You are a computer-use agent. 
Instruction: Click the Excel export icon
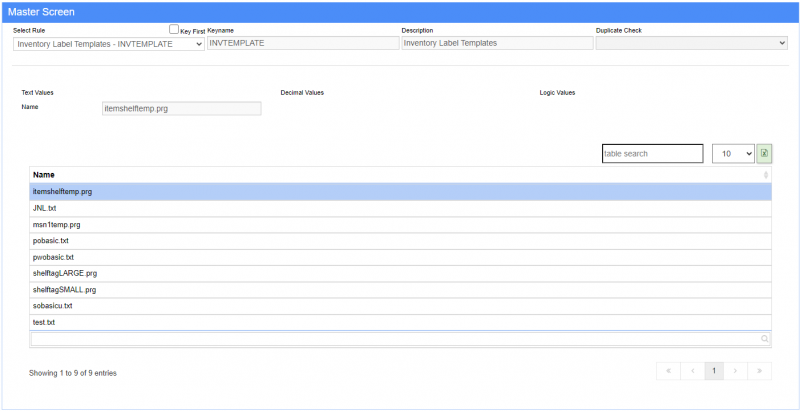[764, 154]
